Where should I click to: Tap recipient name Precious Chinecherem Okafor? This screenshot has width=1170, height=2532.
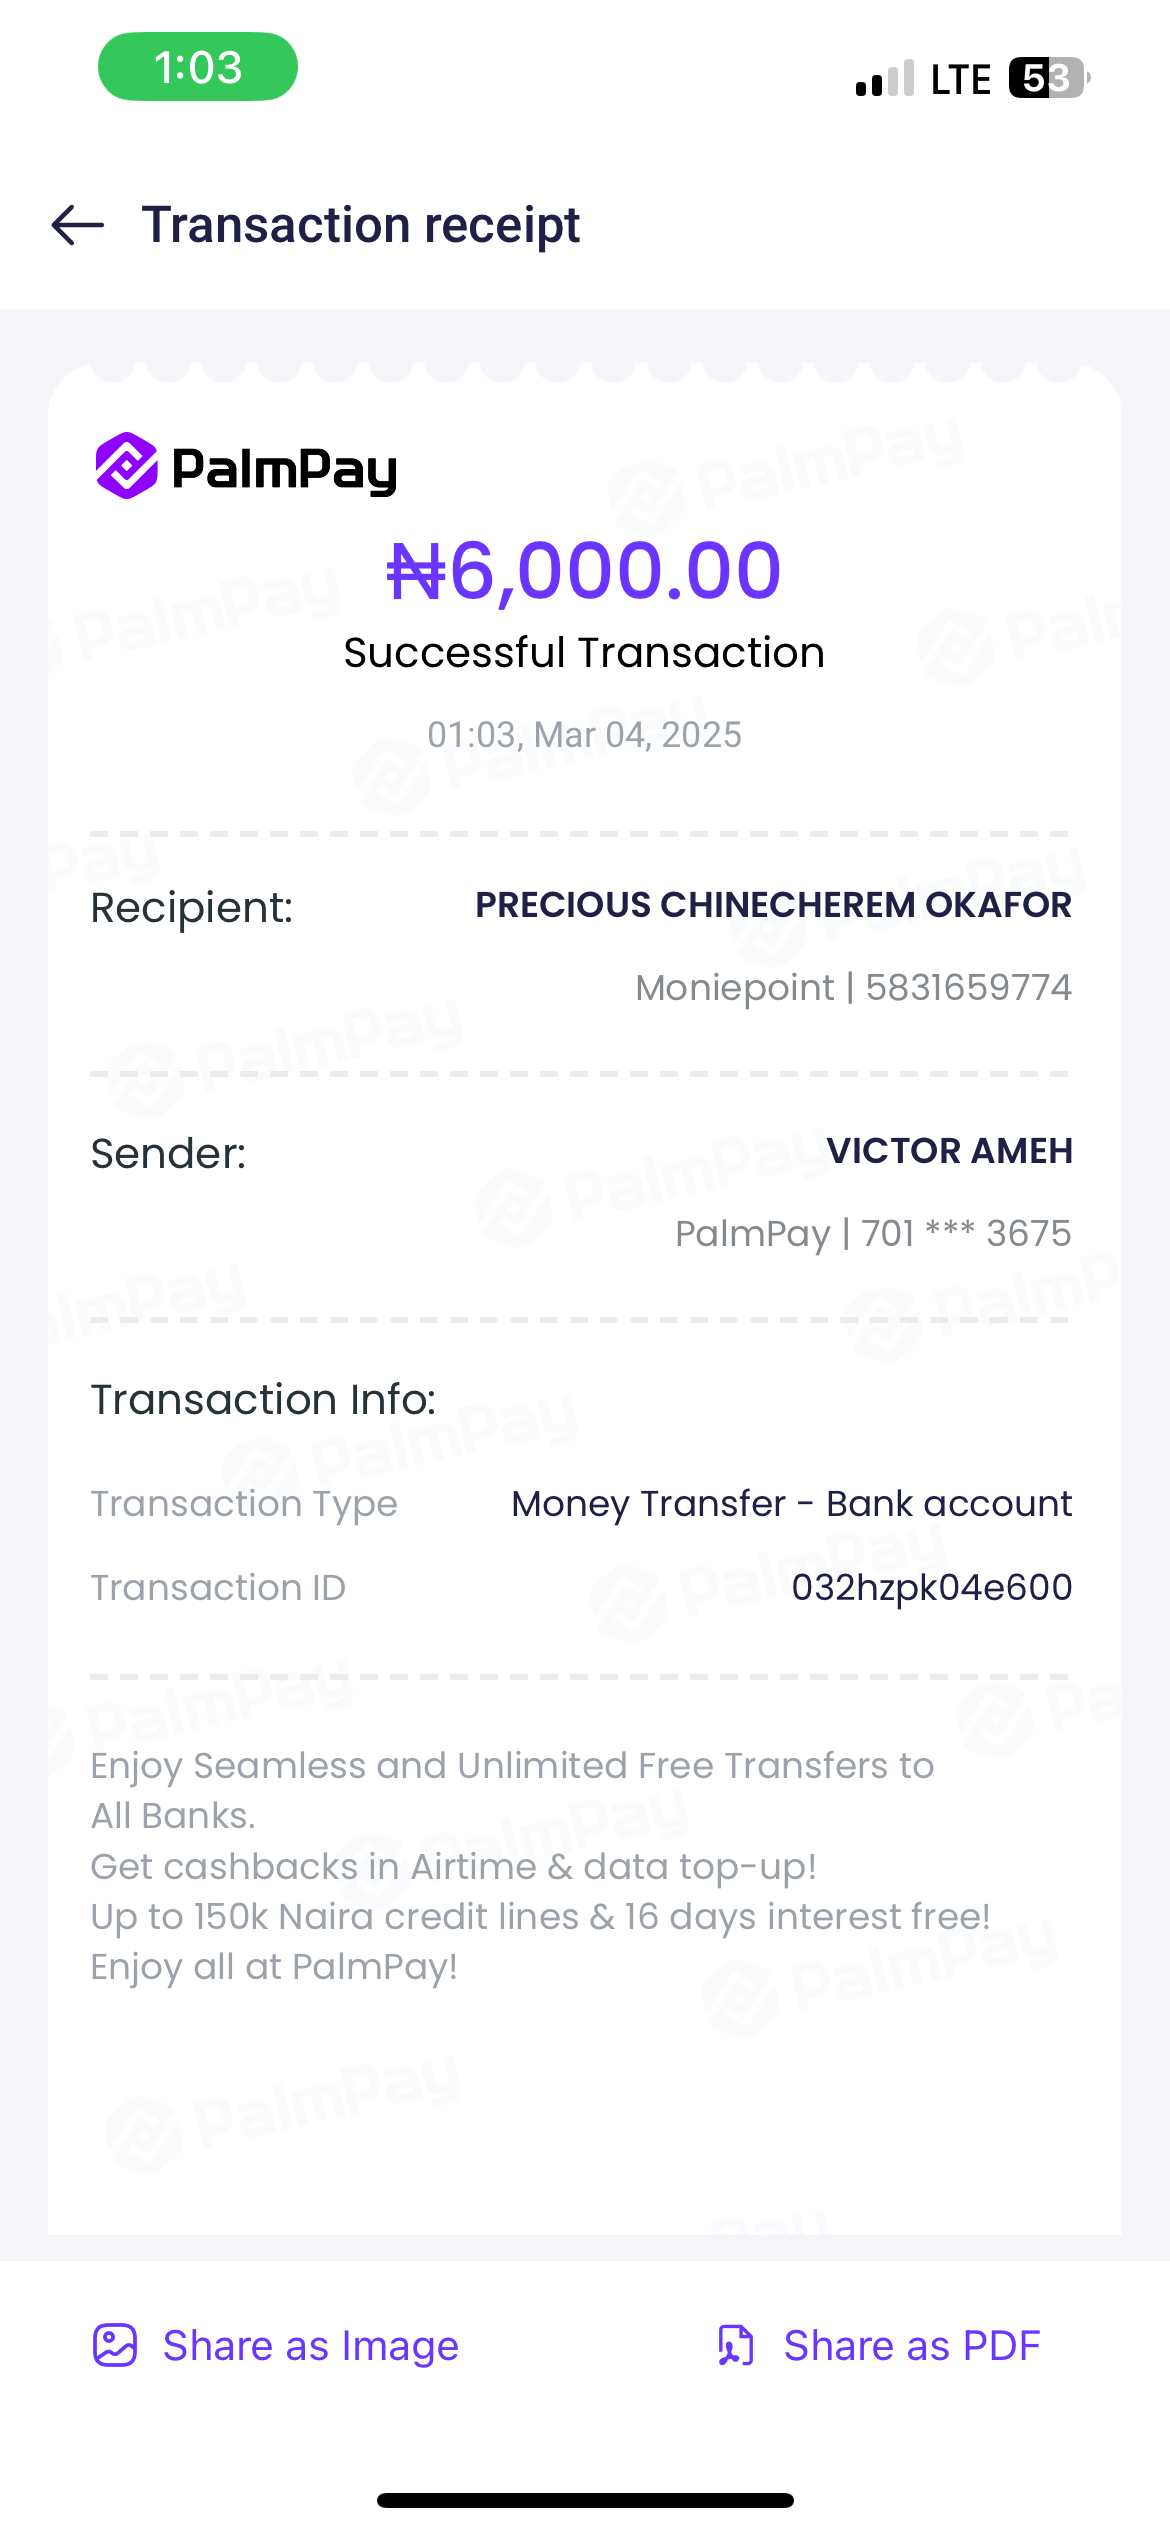[773, 904]
